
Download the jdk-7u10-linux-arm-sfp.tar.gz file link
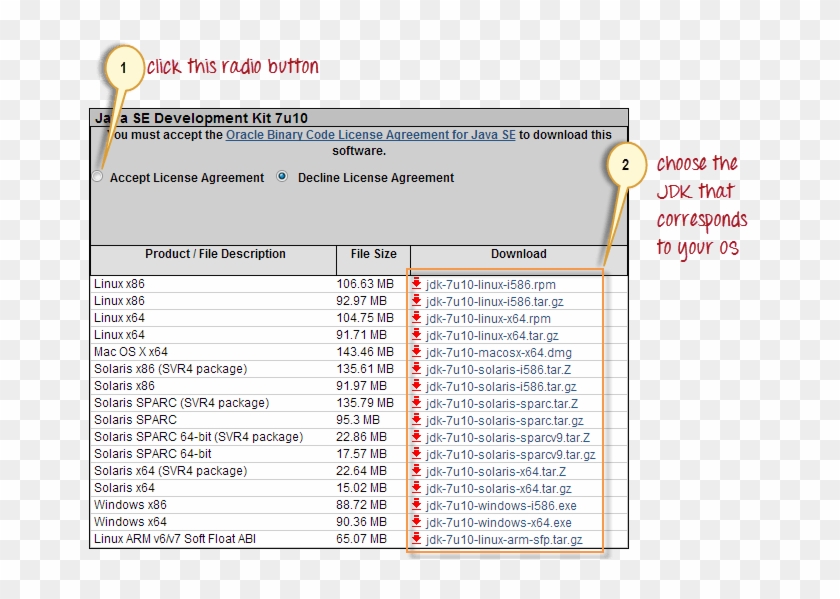504,540
